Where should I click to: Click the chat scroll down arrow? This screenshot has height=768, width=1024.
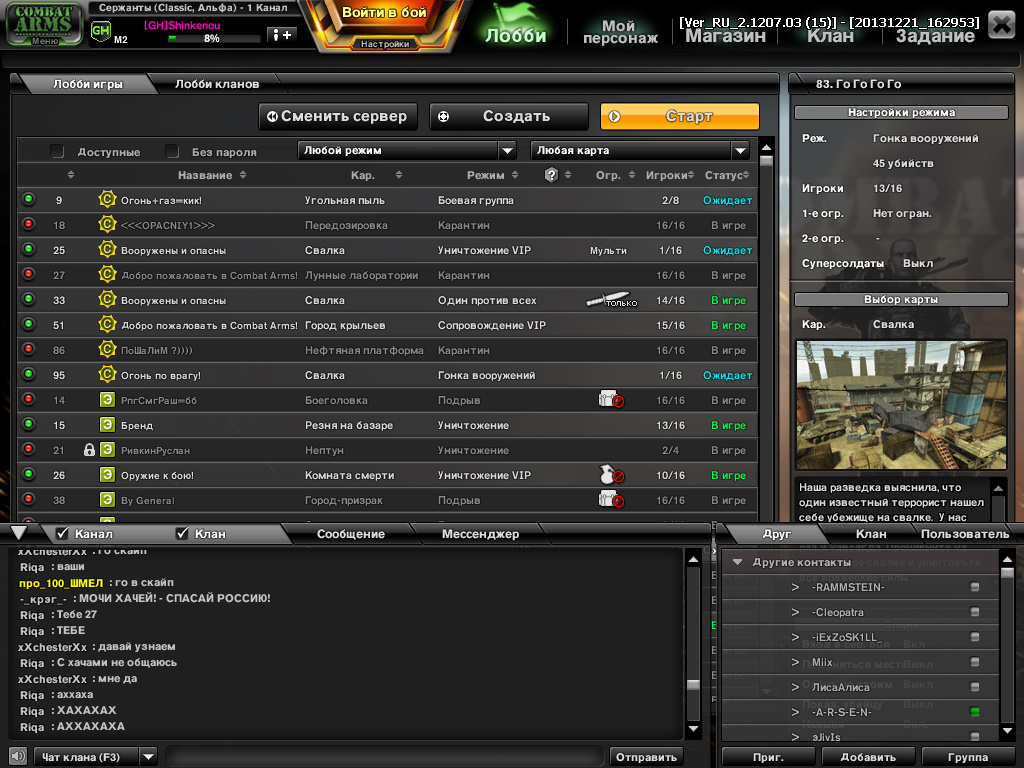[x=694, y=729]
